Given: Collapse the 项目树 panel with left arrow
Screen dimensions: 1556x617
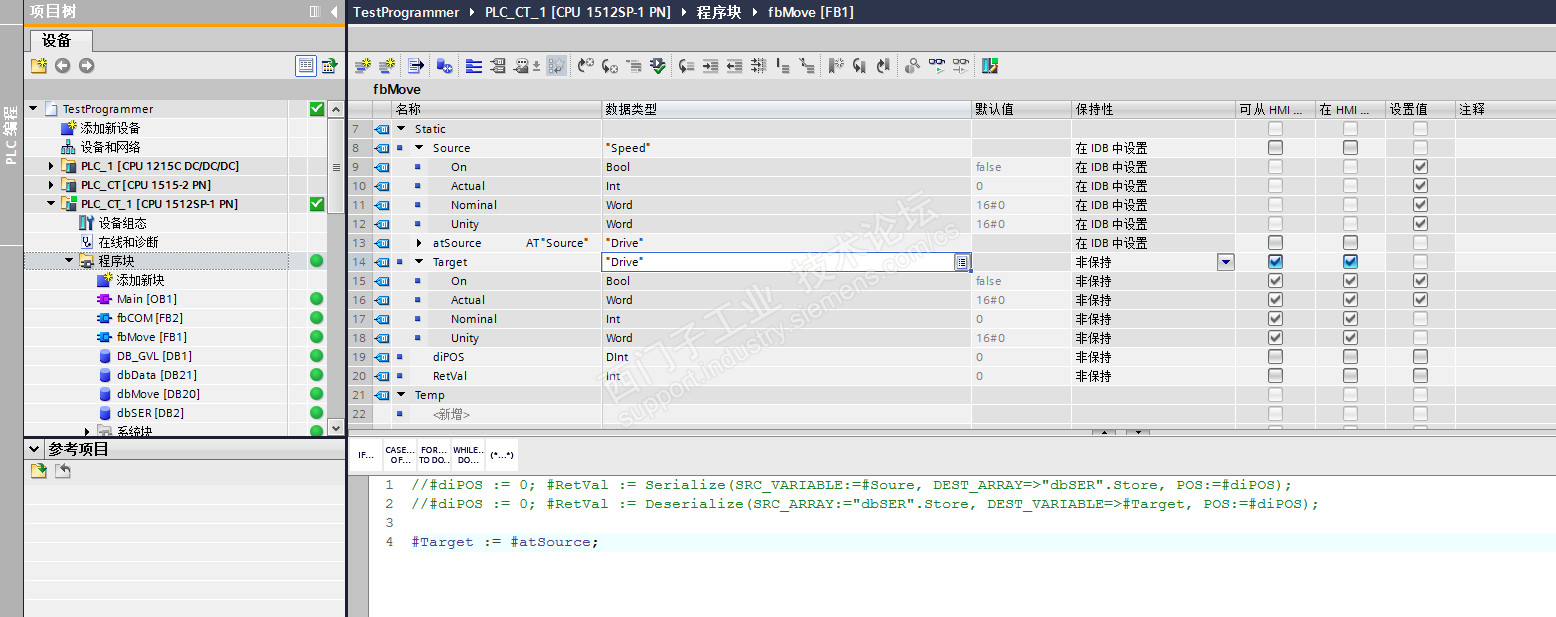Looking at the screenshot, I should point(334,12).
